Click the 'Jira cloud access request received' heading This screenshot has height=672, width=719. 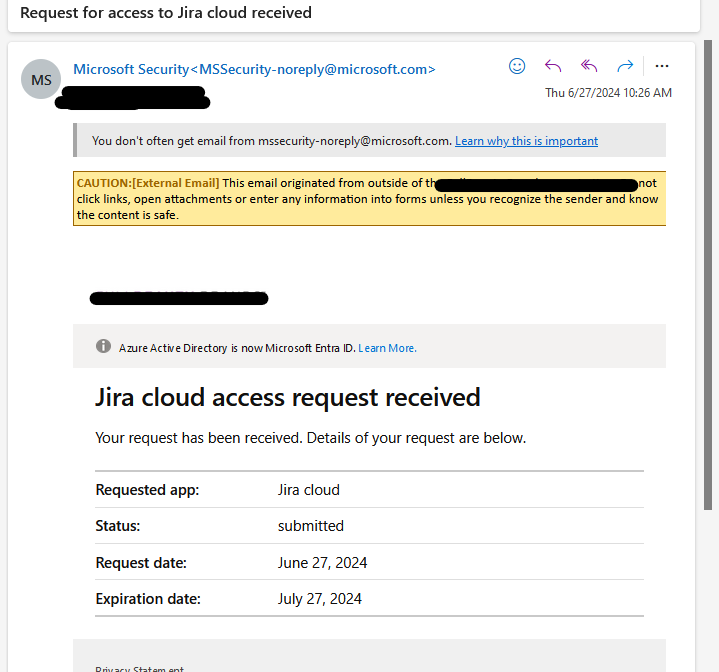(288, 397)
